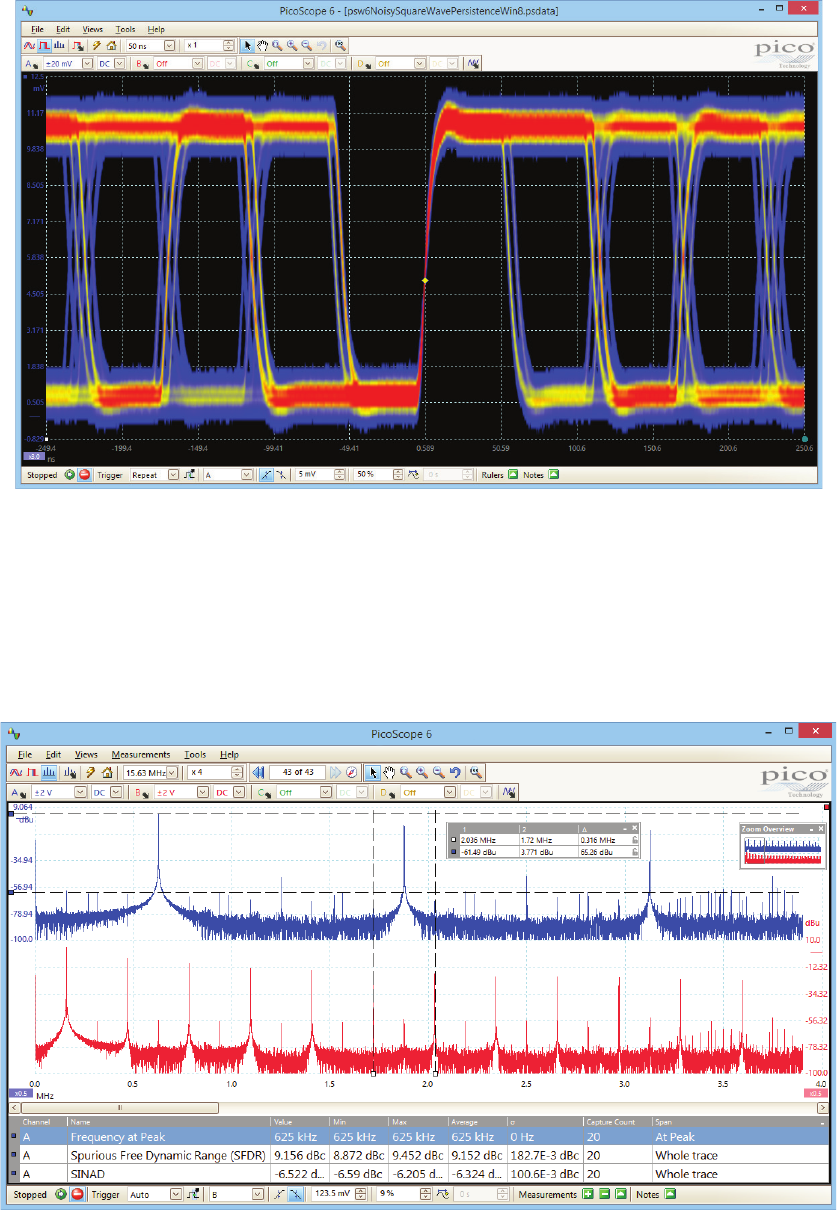Choose hand pan tool in bottom spectrum window

pos(391,772)
